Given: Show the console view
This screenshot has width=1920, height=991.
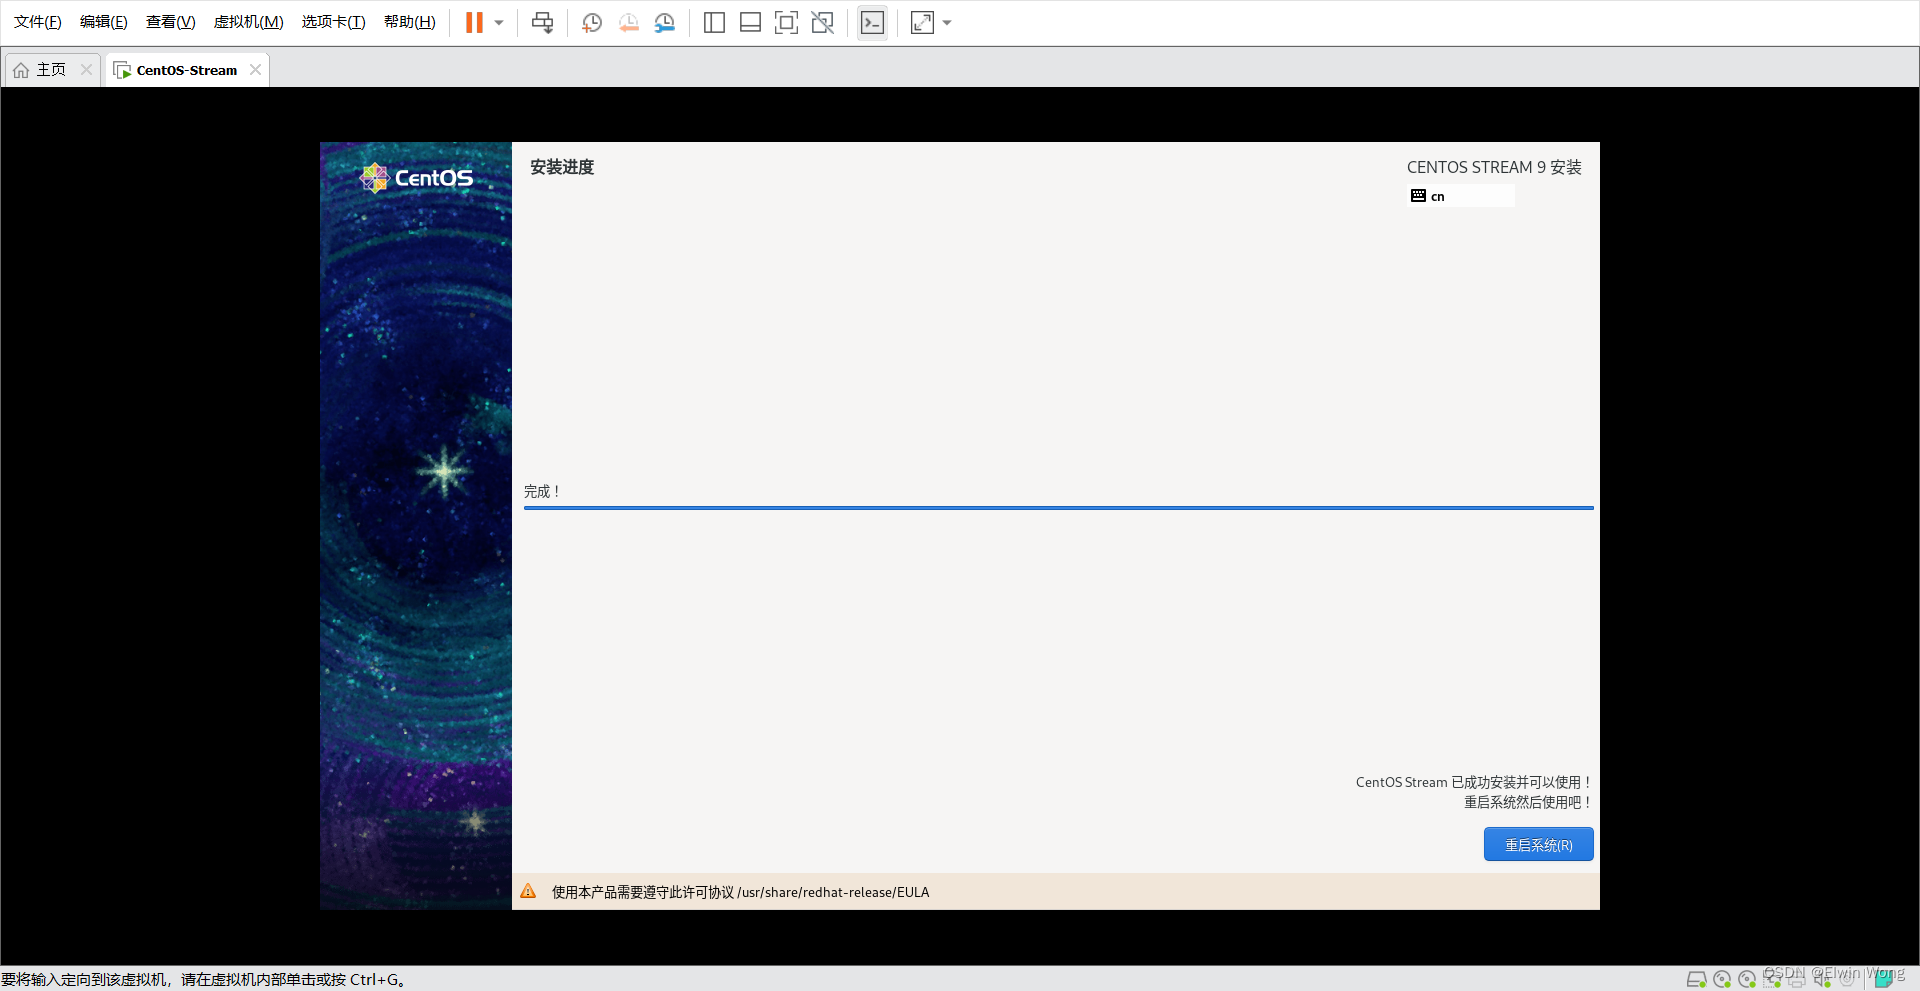Looking at the screenshot, I should click(x=872, y=22).
